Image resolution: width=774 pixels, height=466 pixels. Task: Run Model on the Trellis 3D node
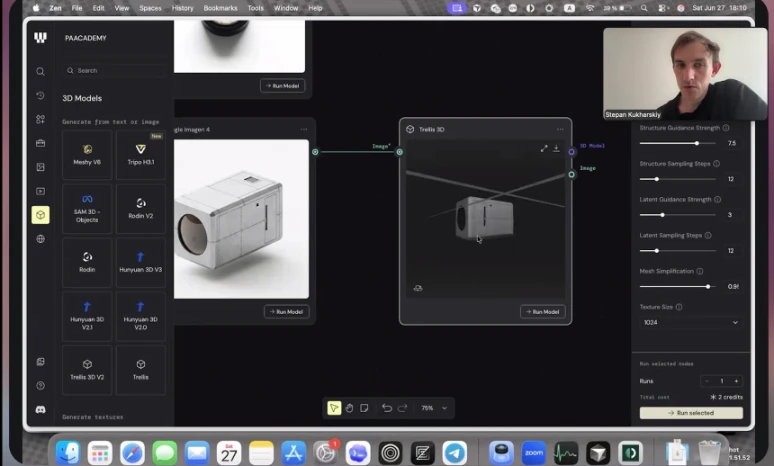tap(542, 311)
